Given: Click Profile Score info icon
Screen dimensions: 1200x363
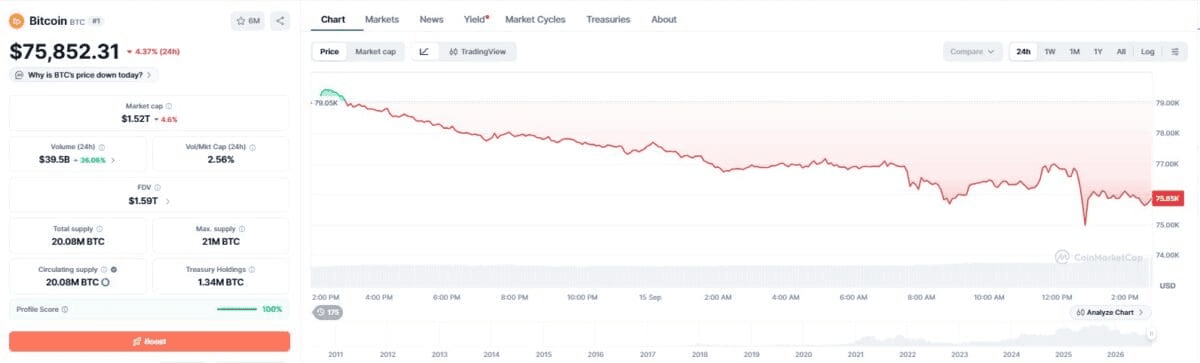Looking at the screenshot, I should click(x=65, y=309).
